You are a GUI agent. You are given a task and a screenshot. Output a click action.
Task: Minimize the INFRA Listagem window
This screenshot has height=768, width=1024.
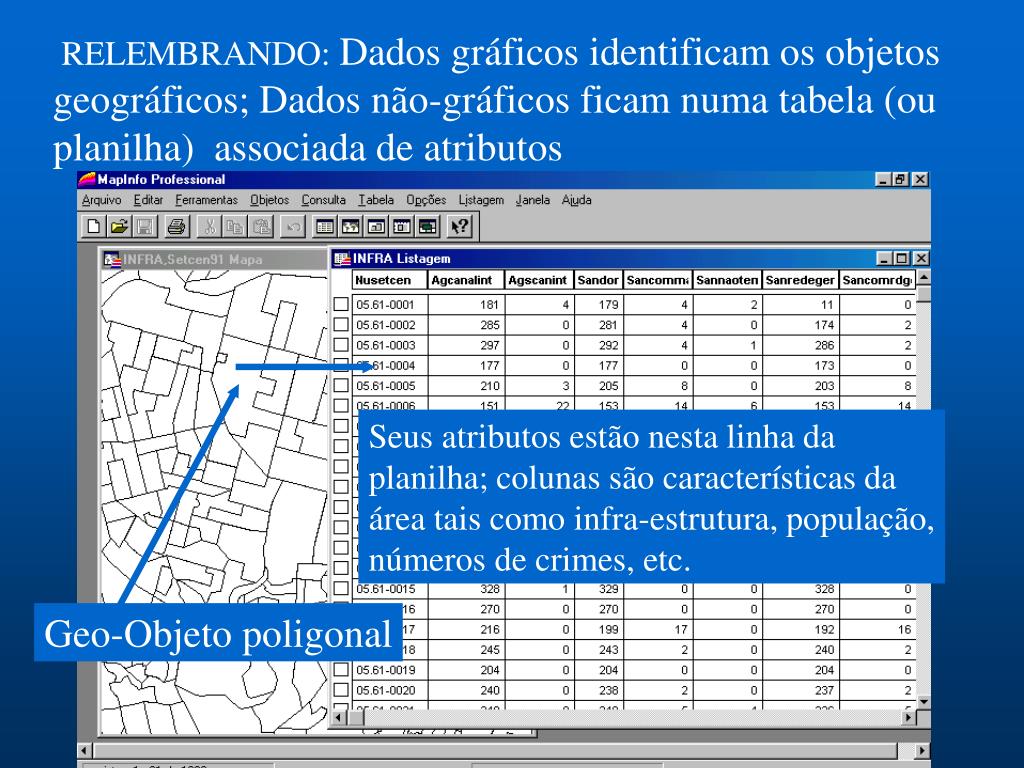tap(884, 259)
